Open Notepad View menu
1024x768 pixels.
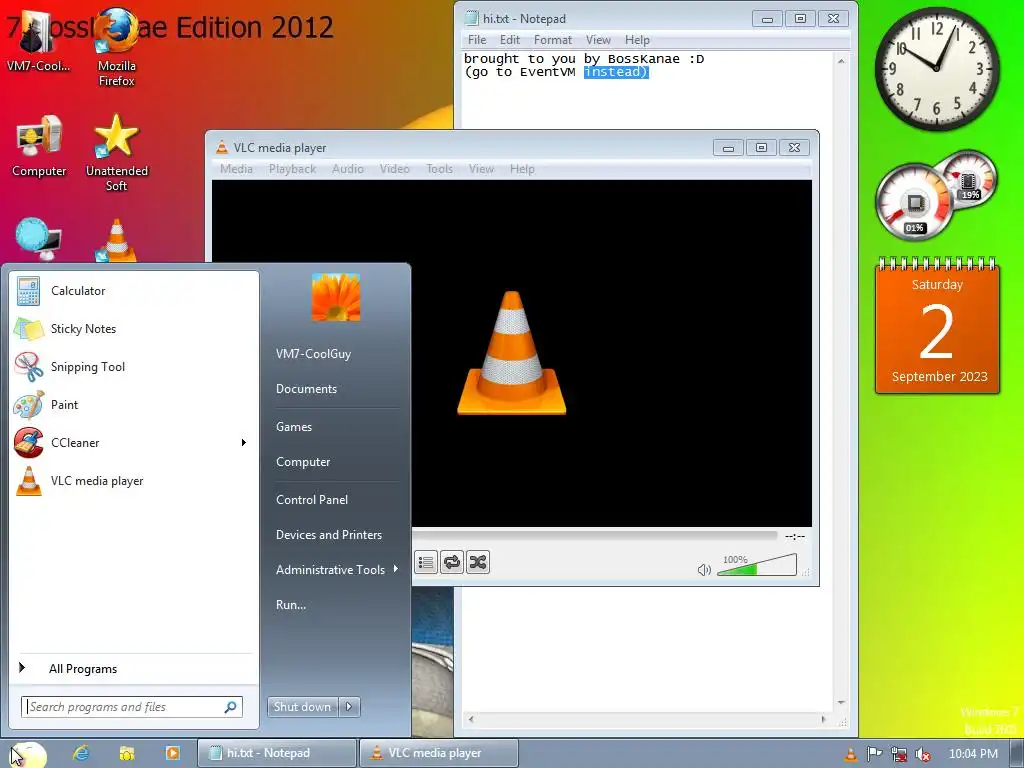click(598, 40)
